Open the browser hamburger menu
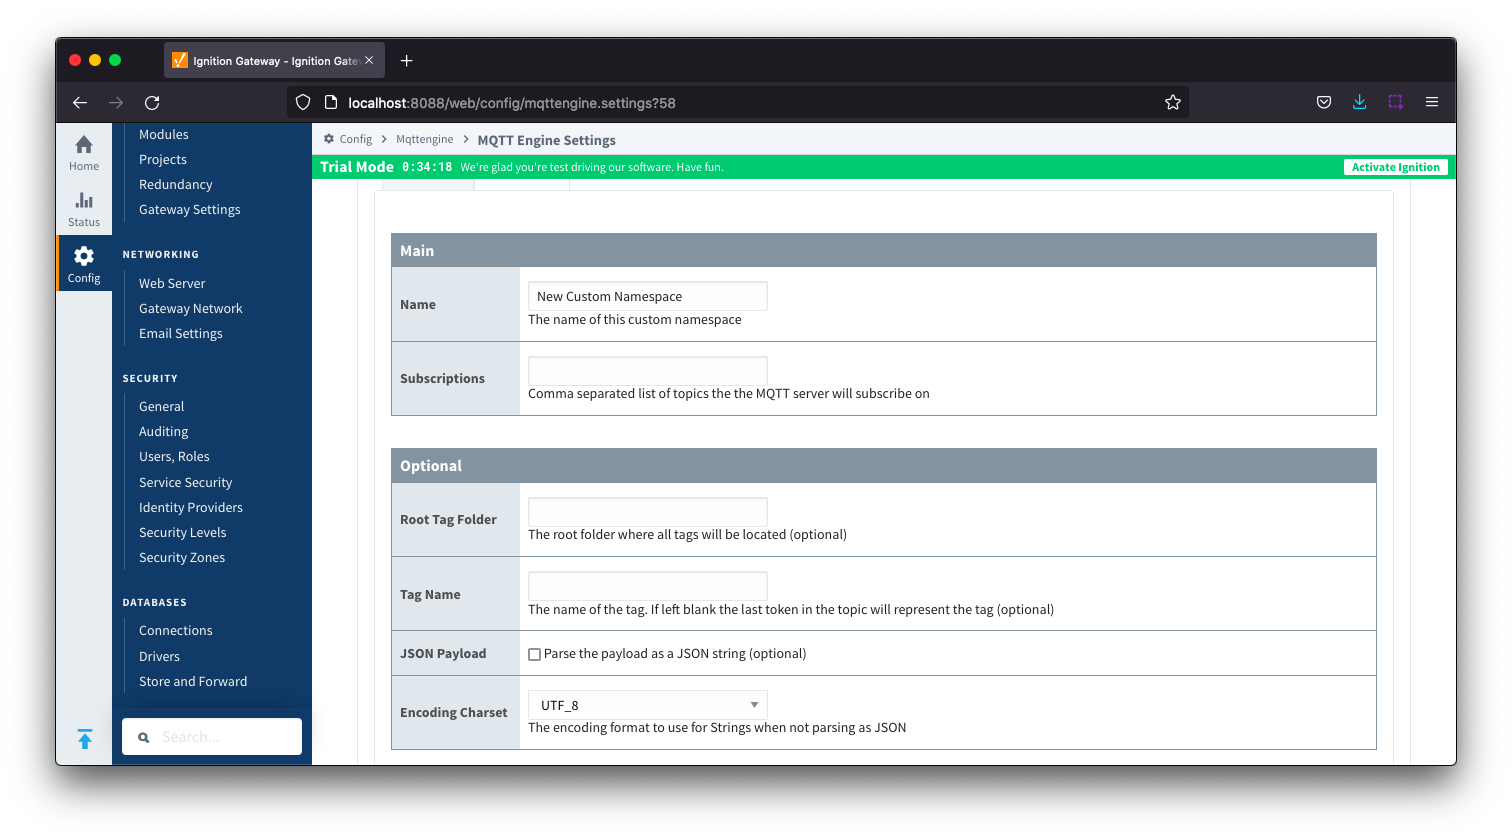The height and width of the screenshot is (839, 1512). tap(1432, 102)
